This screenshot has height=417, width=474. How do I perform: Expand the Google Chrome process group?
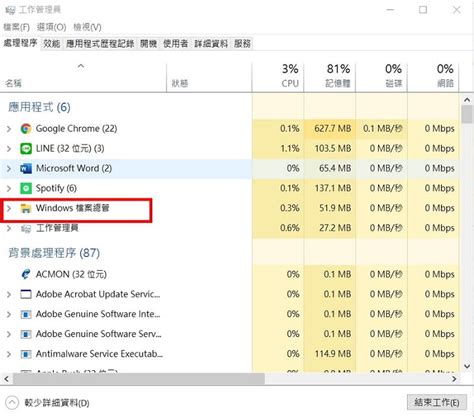pos(9,129)
